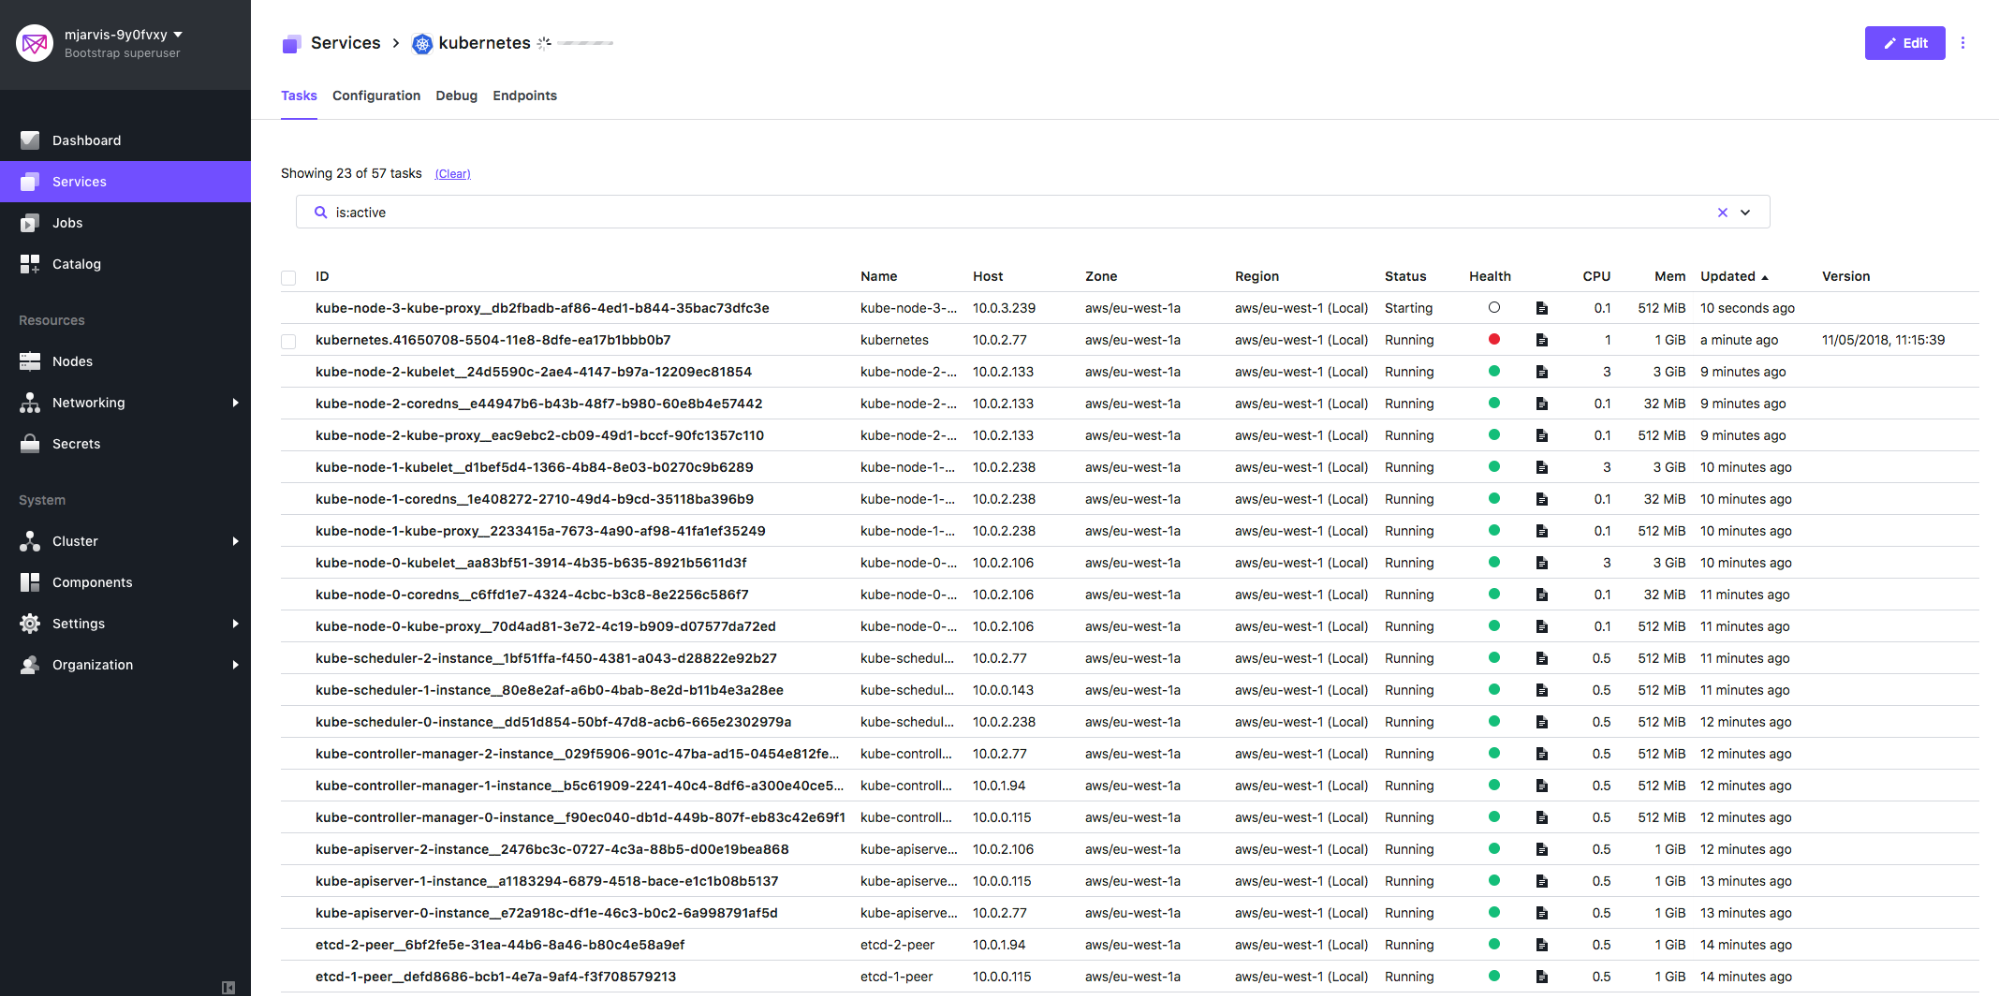Open the Catalog icon in sidebar
This screenshot has width=1999, height=997.
point(30,264)
